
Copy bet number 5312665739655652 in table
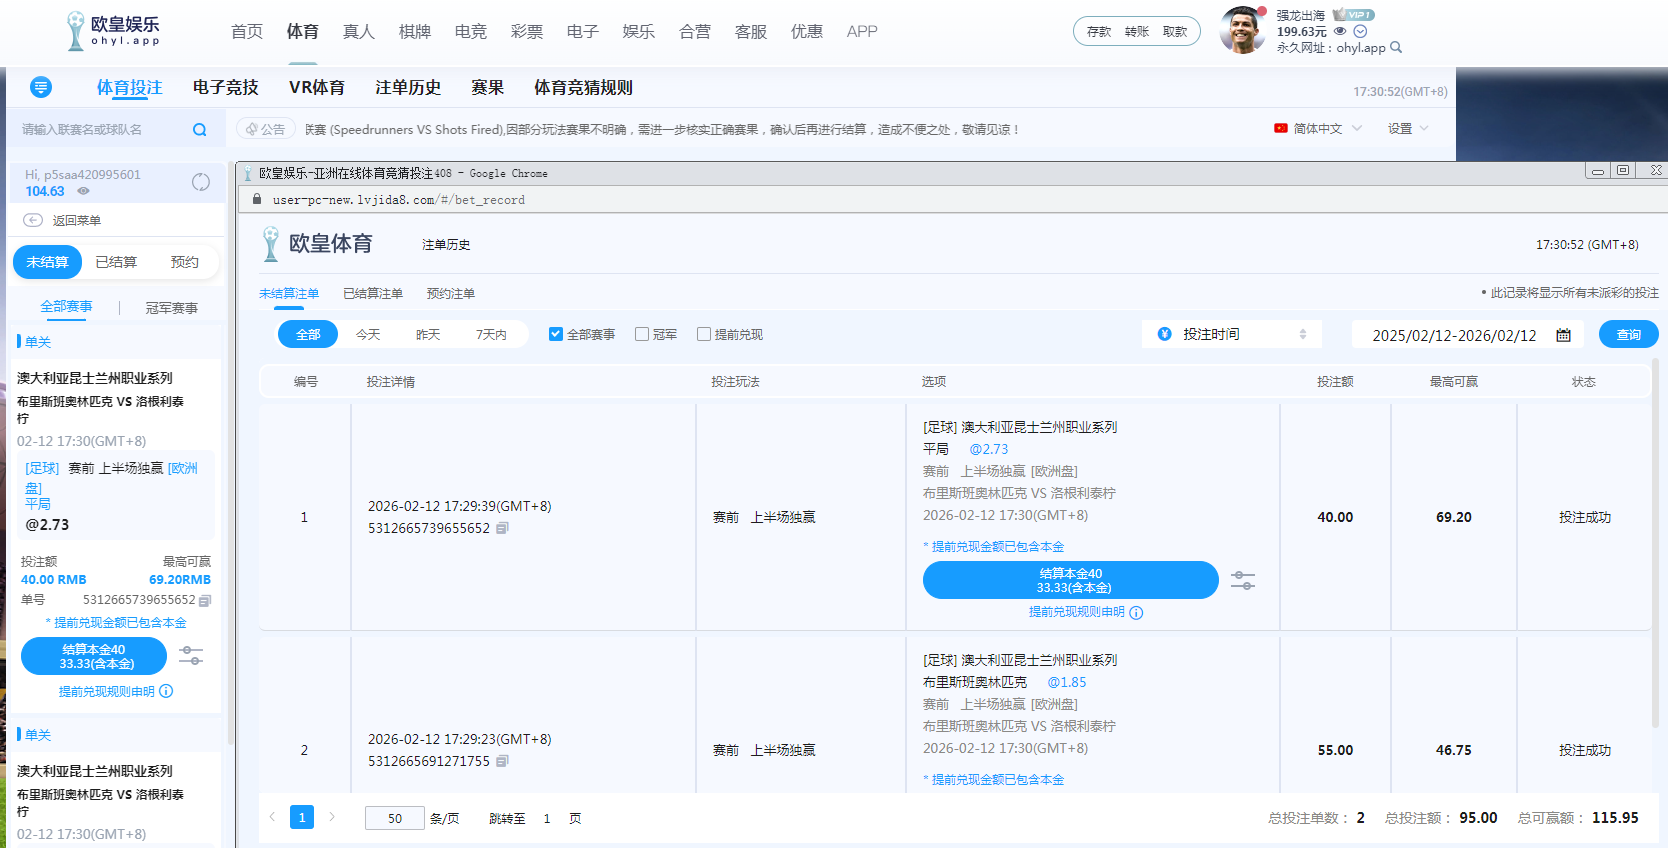point(503,528)
